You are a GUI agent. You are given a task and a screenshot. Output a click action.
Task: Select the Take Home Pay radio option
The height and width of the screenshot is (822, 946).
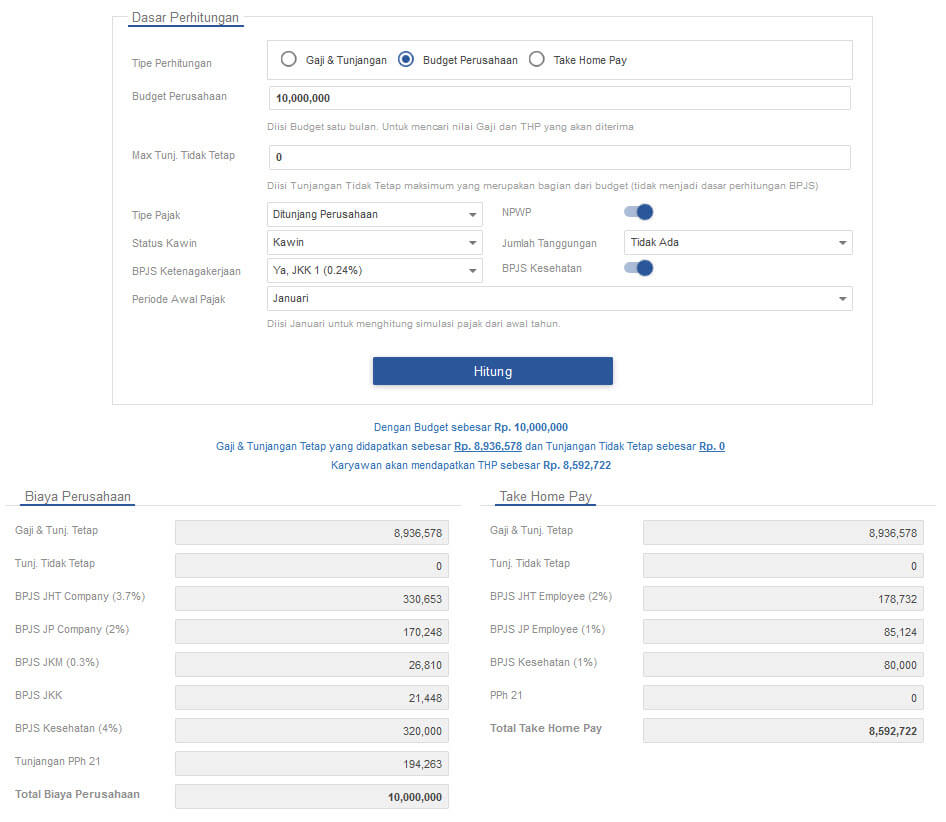click(536, 59)
